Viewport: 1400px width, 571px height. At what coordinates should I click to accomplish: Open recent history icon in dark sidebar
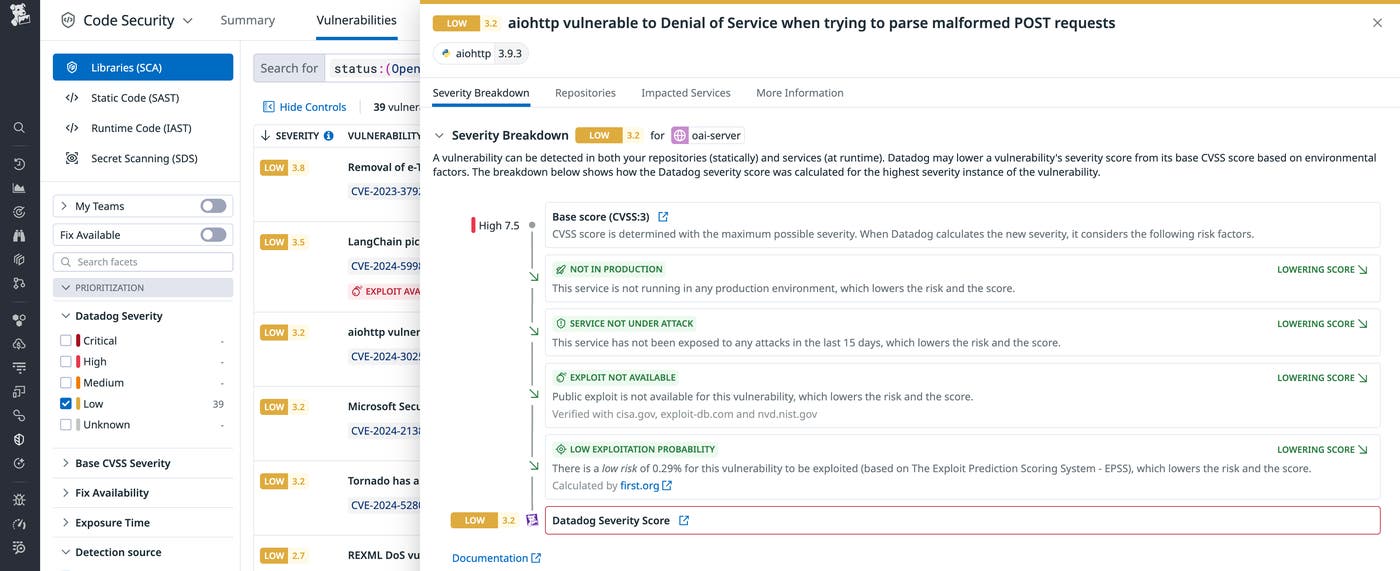[19, 164]
